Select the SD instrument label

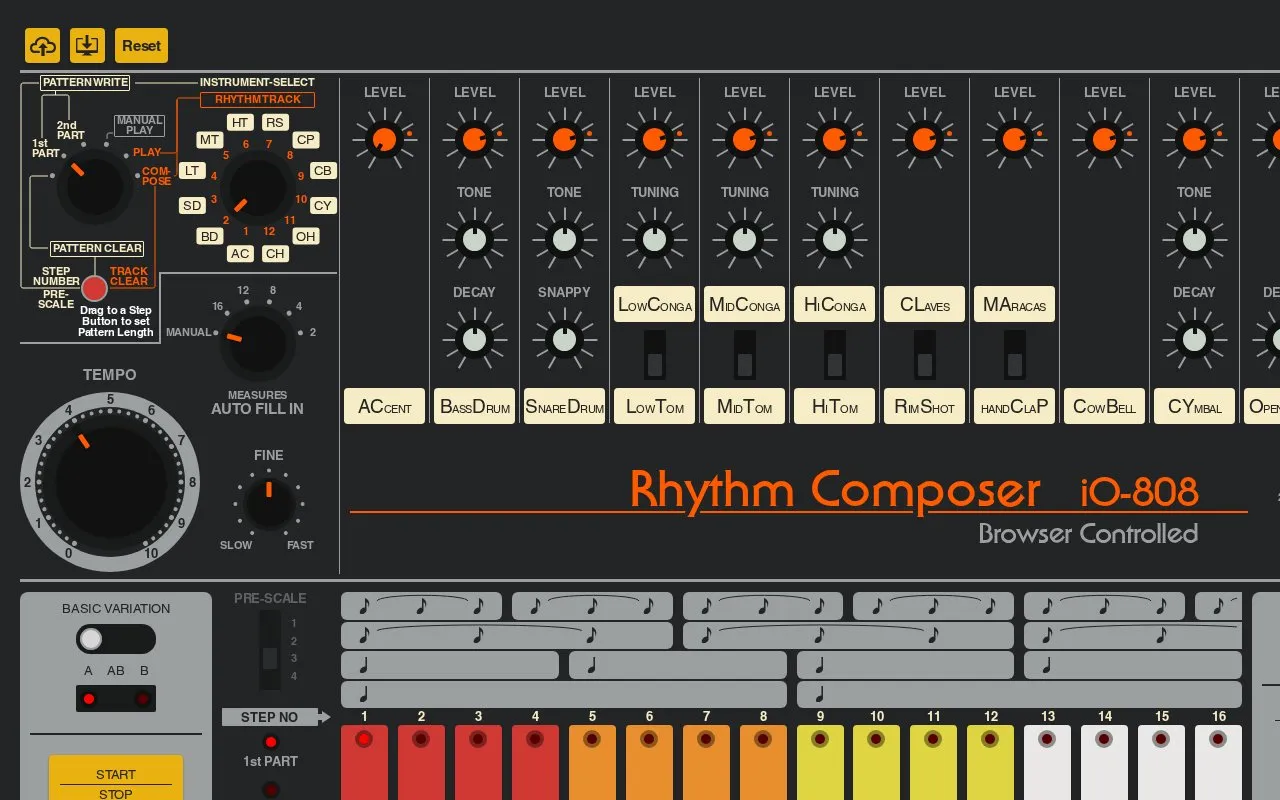pos(191,206)
